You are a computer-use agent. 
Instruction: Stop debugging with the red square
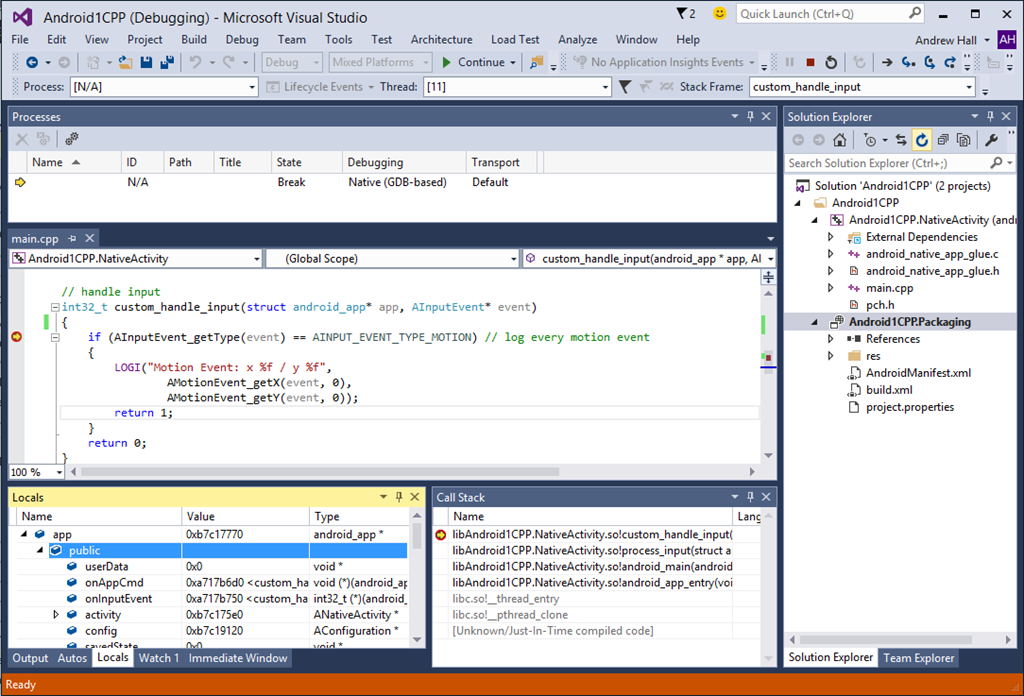pyautogui.click(x=810, y=62)
